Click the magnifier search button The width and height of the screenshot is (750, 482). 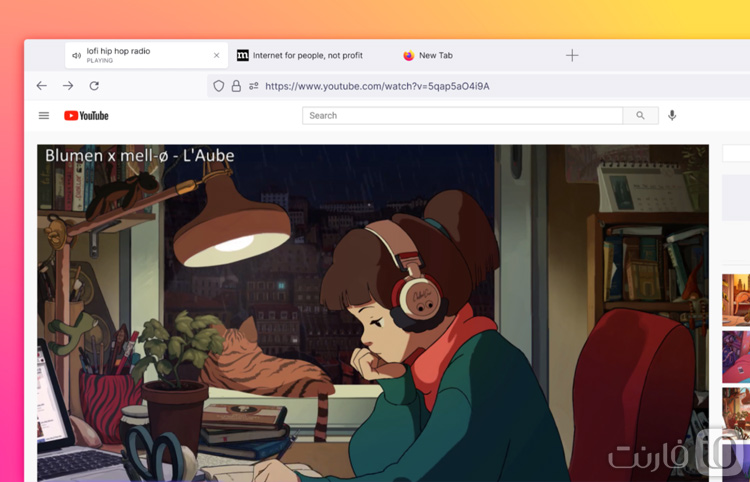pyautogui.click(x=640, y=115)
